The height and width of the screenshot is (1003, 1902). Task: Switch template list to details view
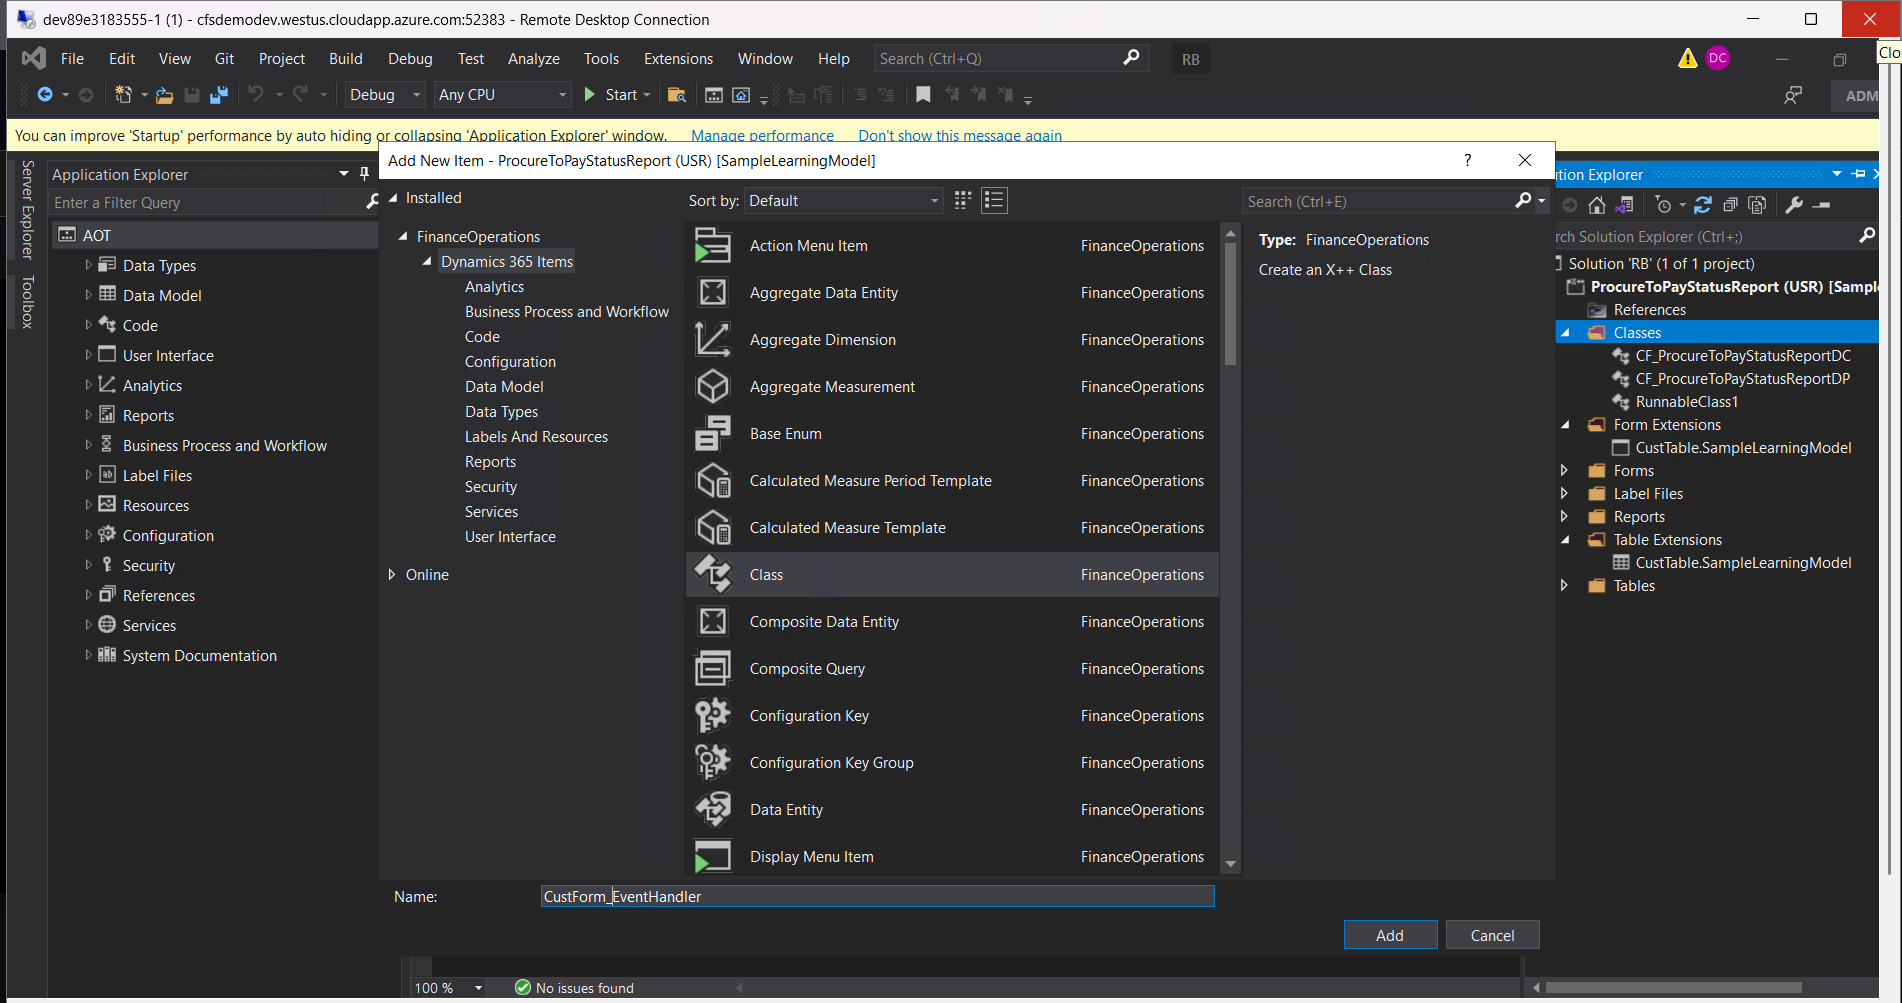[994, 200]
